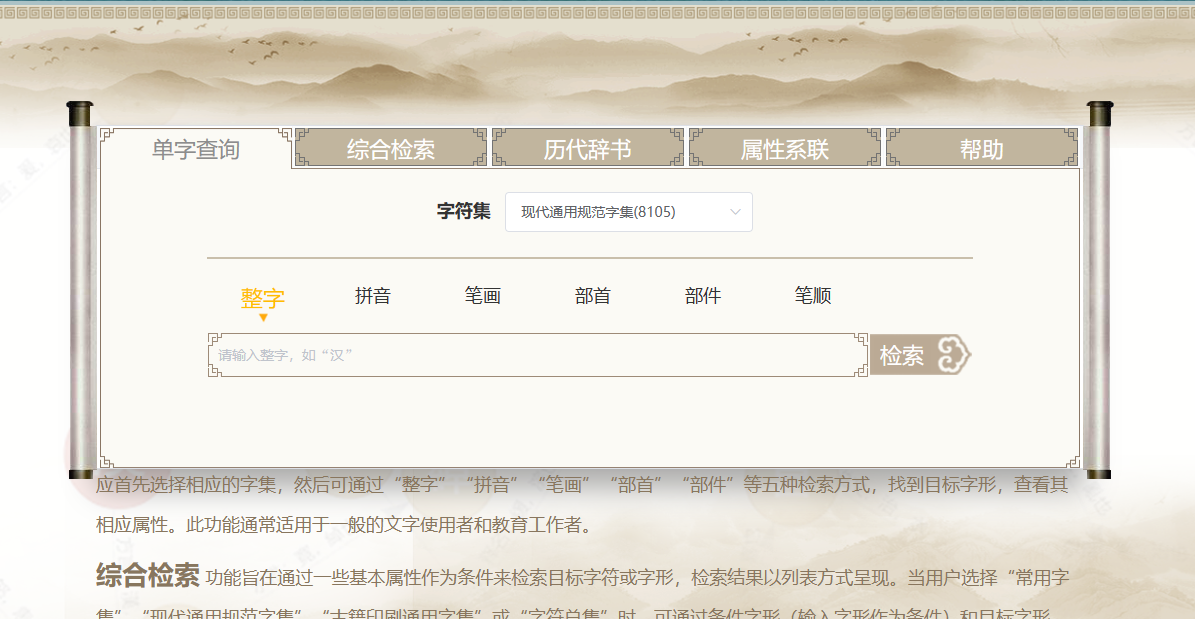Click the 检索 search button
Image resolution: width=1195 pixels, height=619 pixels.
(x=917, y=355)
